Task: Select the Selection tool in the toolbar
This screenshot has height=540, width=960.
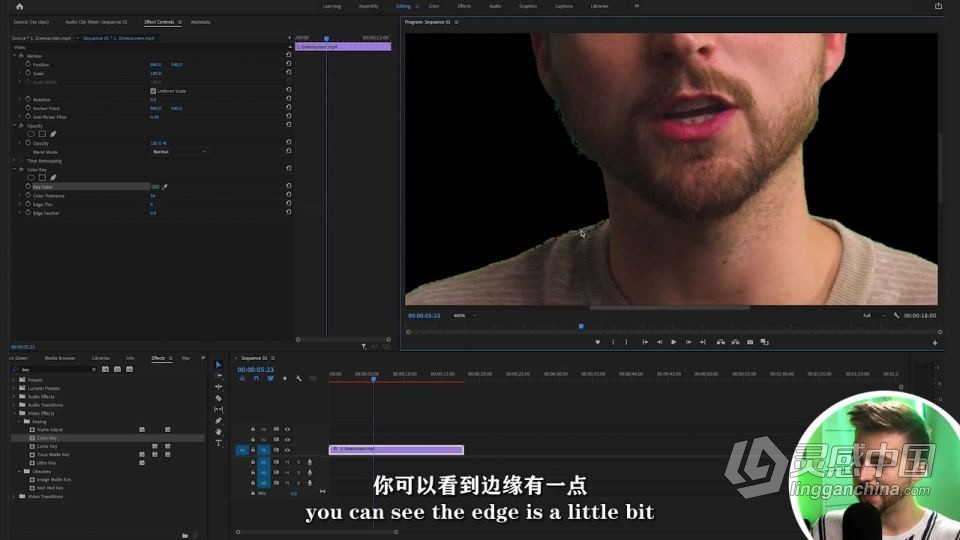Action: pyautogui.click(x=219, y=365)
